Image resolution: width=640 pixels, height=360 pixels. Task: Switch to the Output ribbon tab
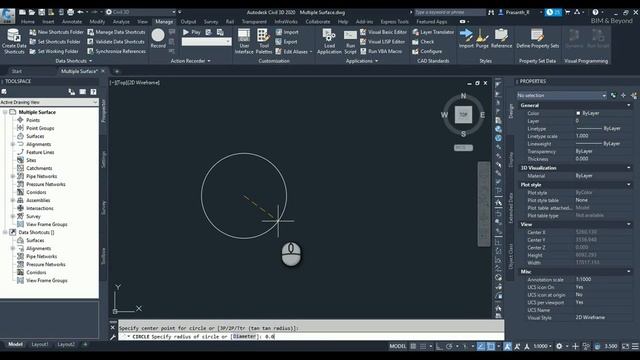(x=188, y=22)
